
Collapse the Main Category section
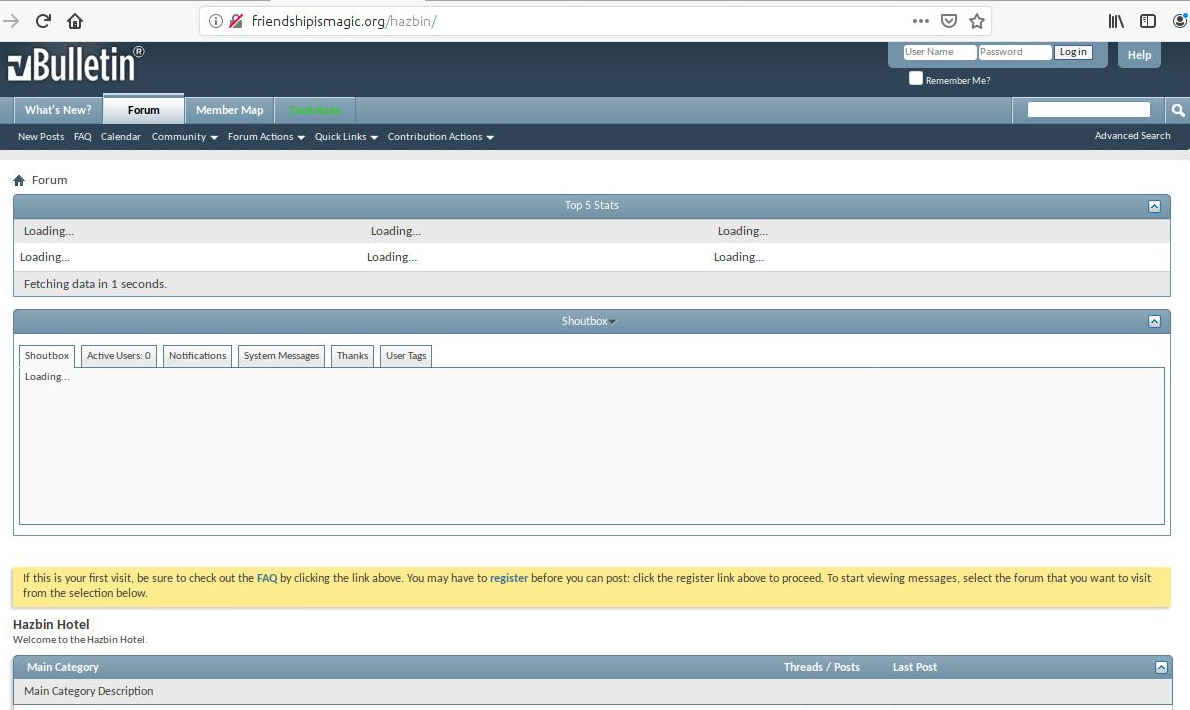(x=1161, y=667)
